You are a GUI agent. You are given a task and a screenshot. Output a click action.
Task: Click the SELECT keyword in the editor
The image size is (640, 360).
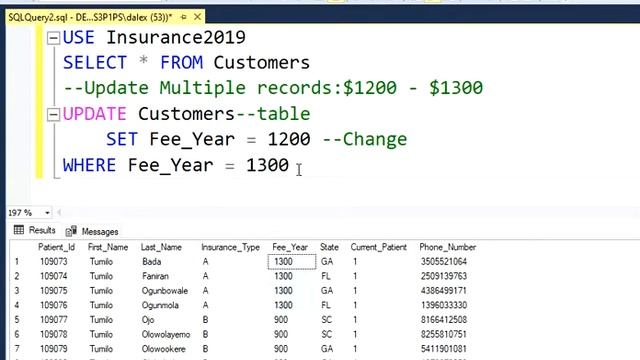click(x=95, y=63)
